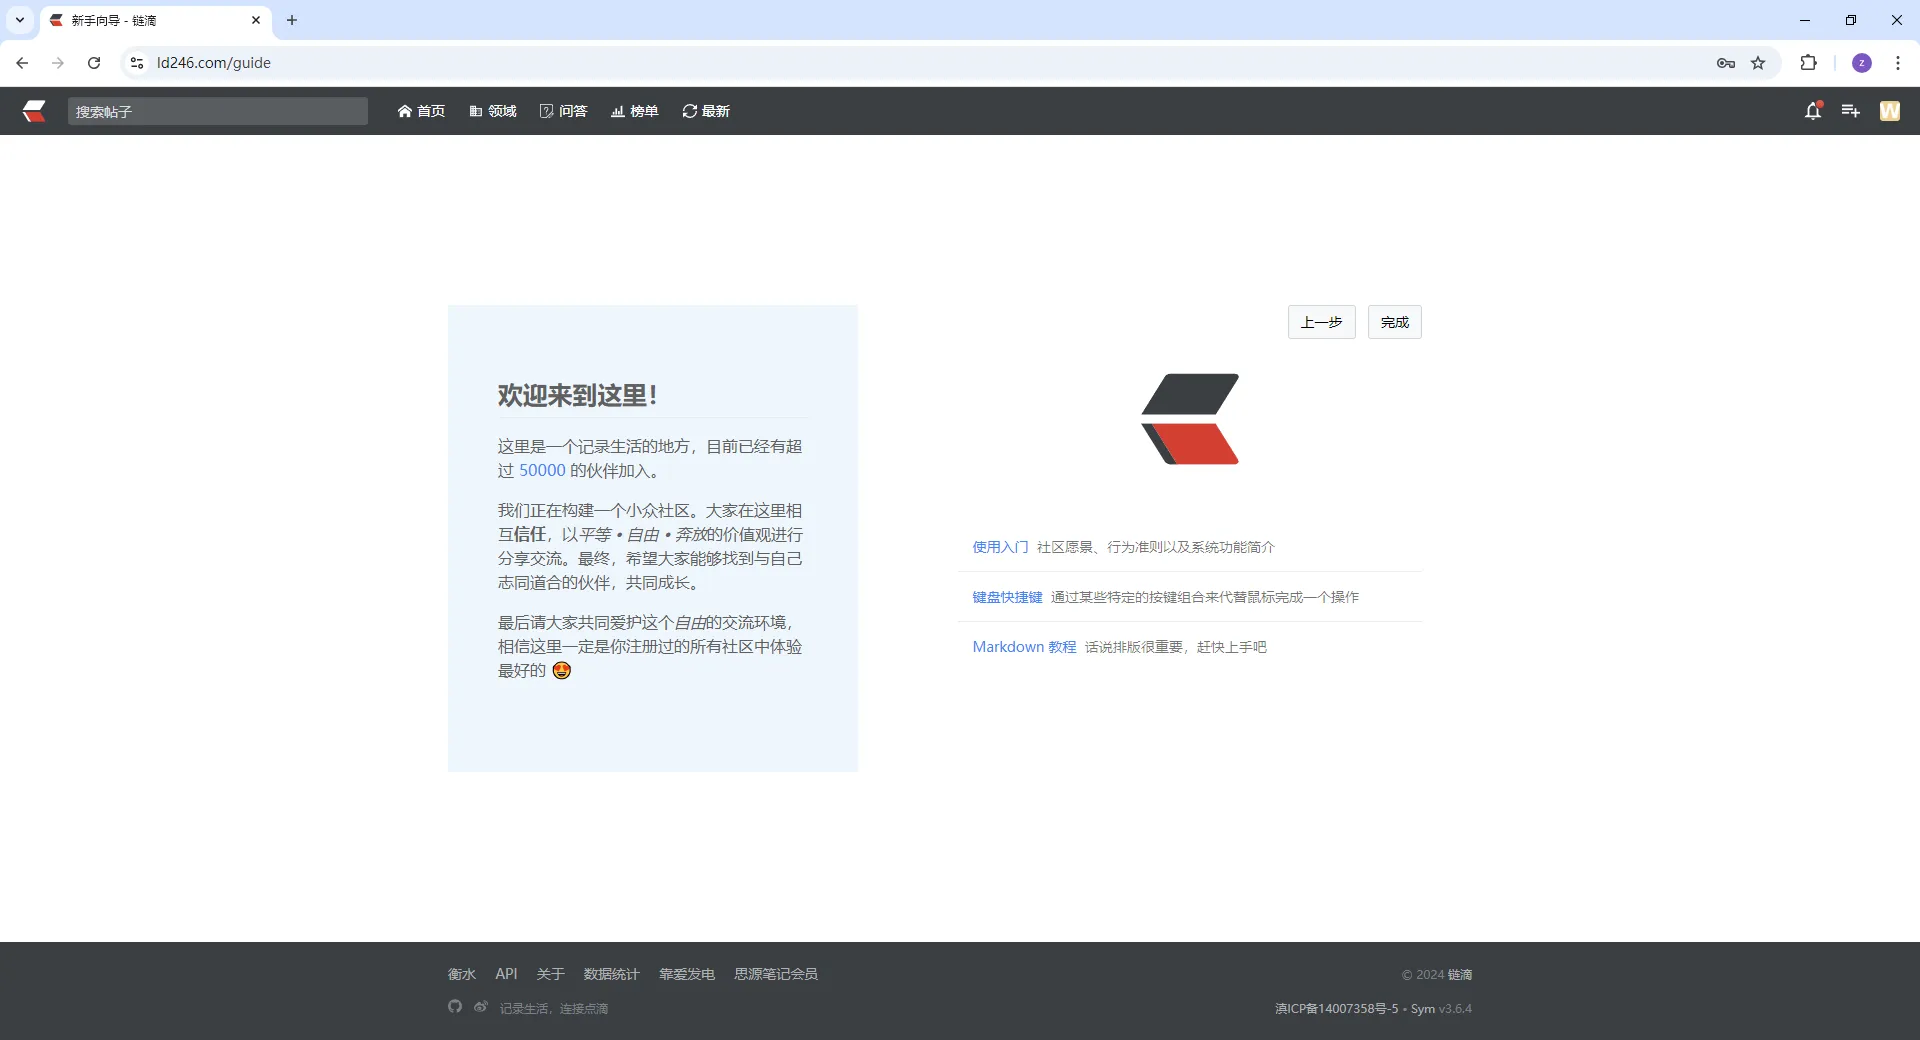
Task: Open the 思源笔记会员 footer link
Action: click(776, 974)
